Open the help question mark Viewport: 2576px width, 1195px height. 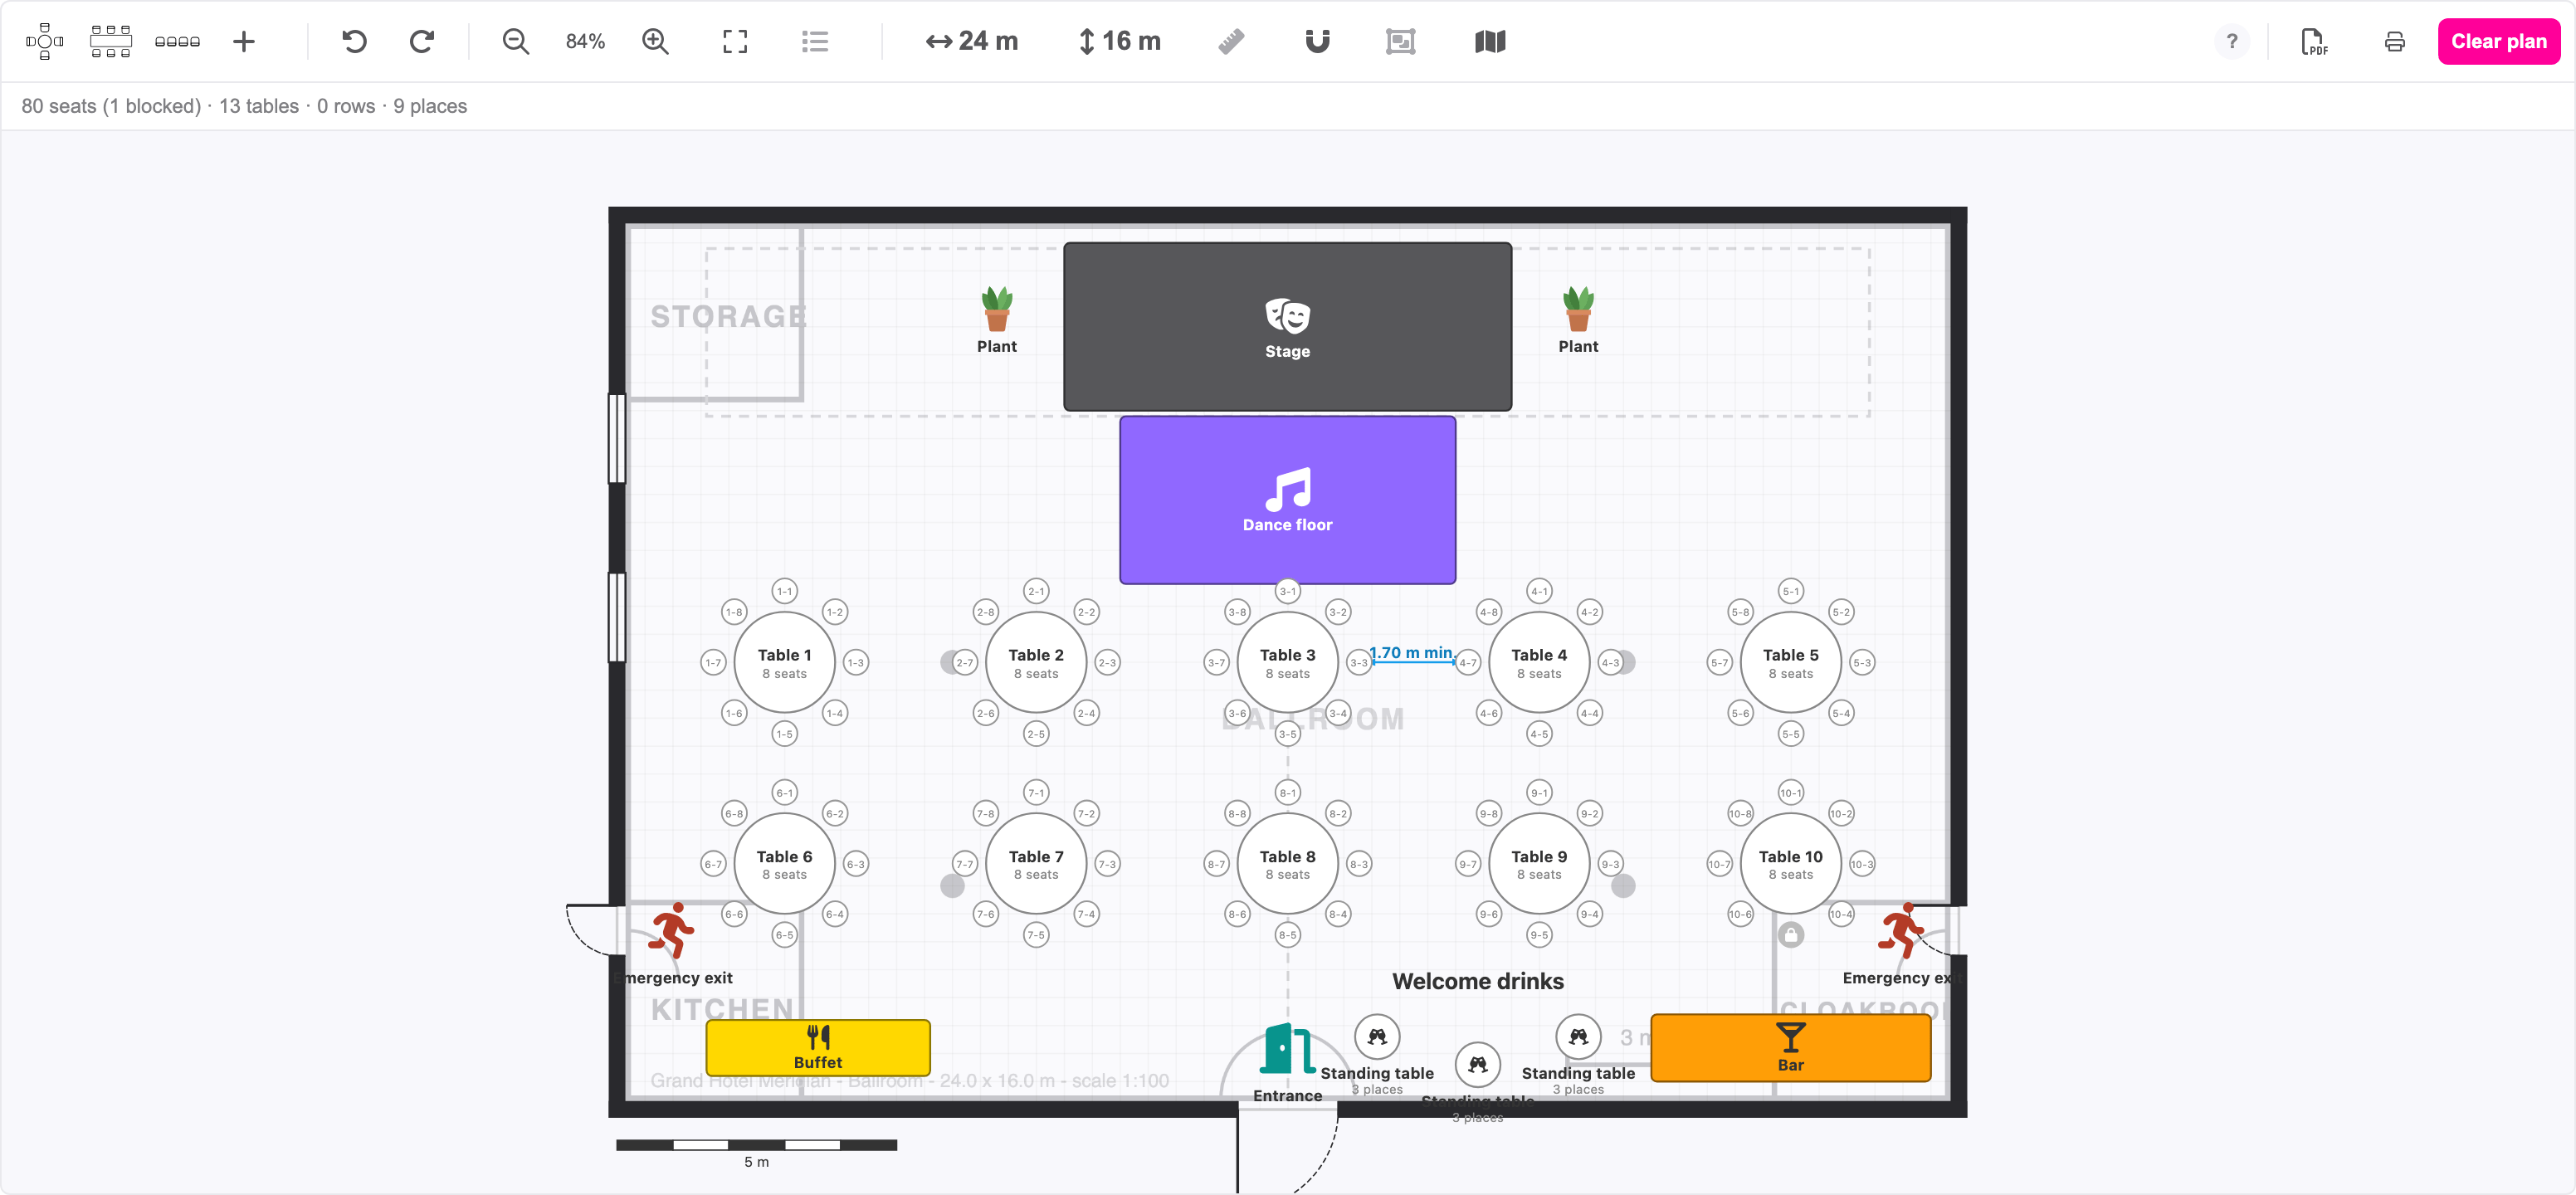click(2232, 41)
